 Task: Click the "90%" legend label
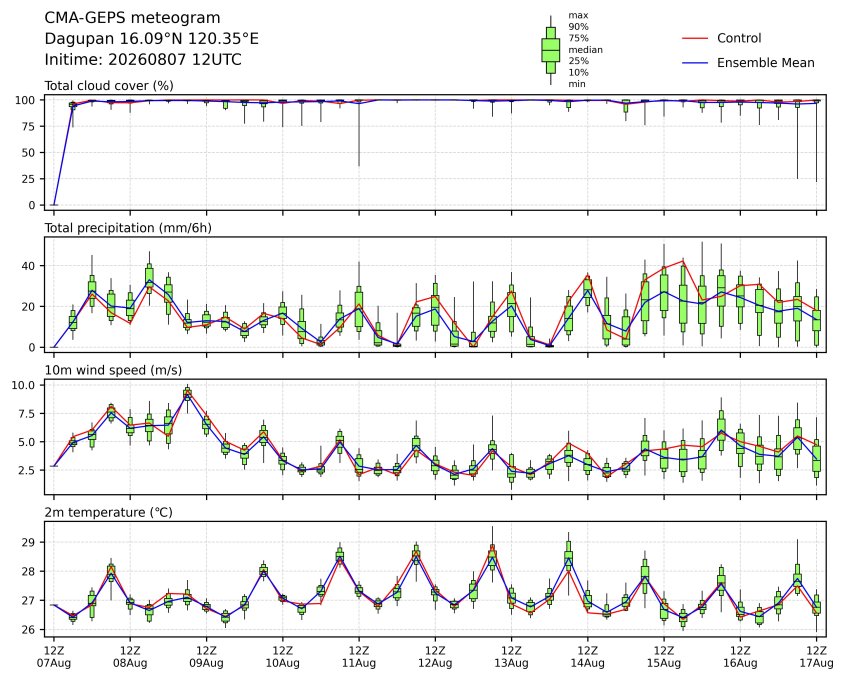pyautogui.click(x=578, y=26)
